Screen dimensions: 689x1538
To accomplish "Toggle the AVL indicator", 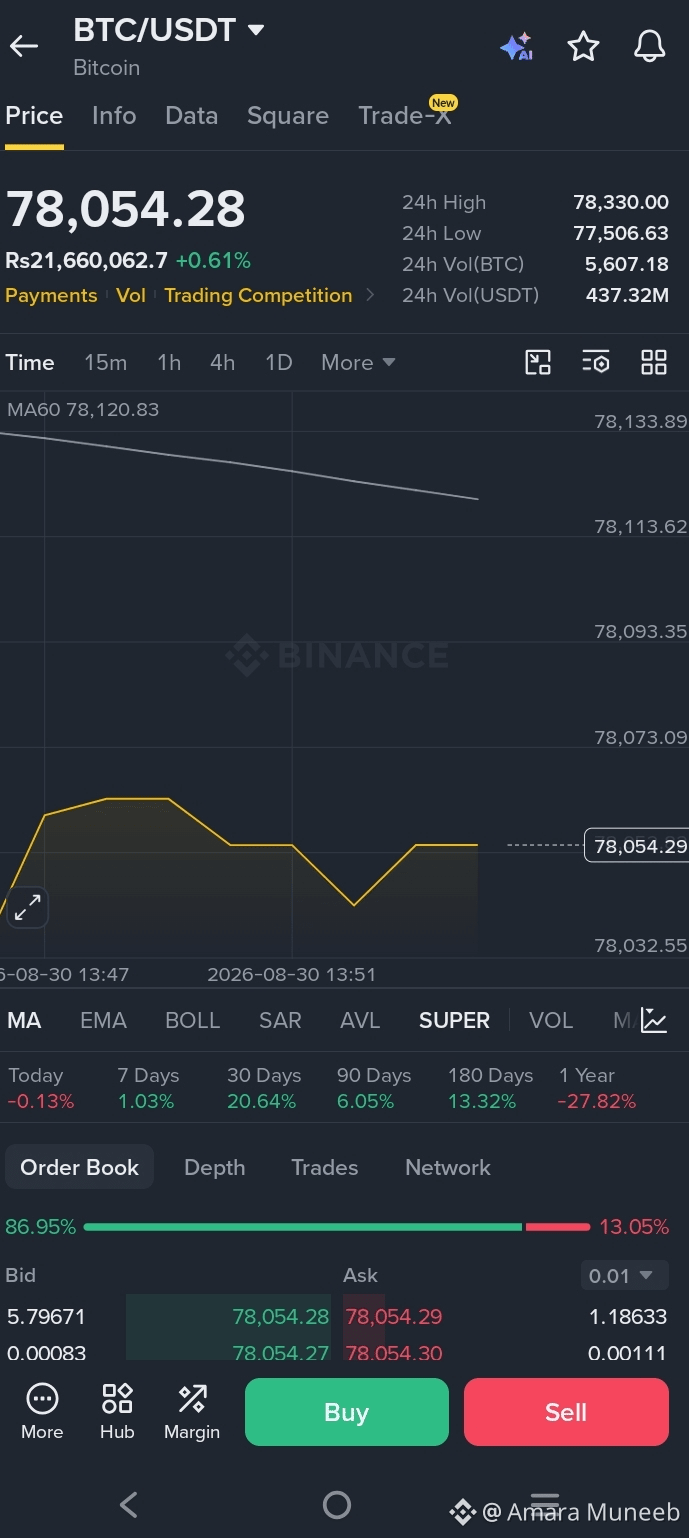I will pyautogui.click(x=360, y=1020).
